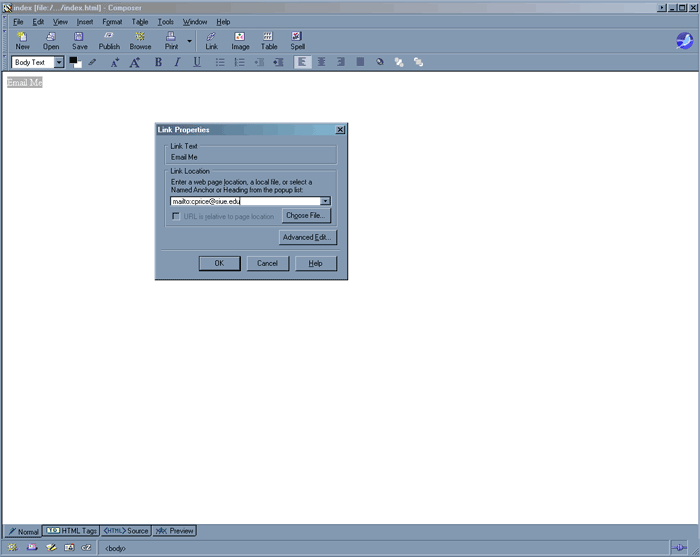The image size is (700, 557).
Task: Expand the Link Location dropdown arrow
Action: (325, 201)
